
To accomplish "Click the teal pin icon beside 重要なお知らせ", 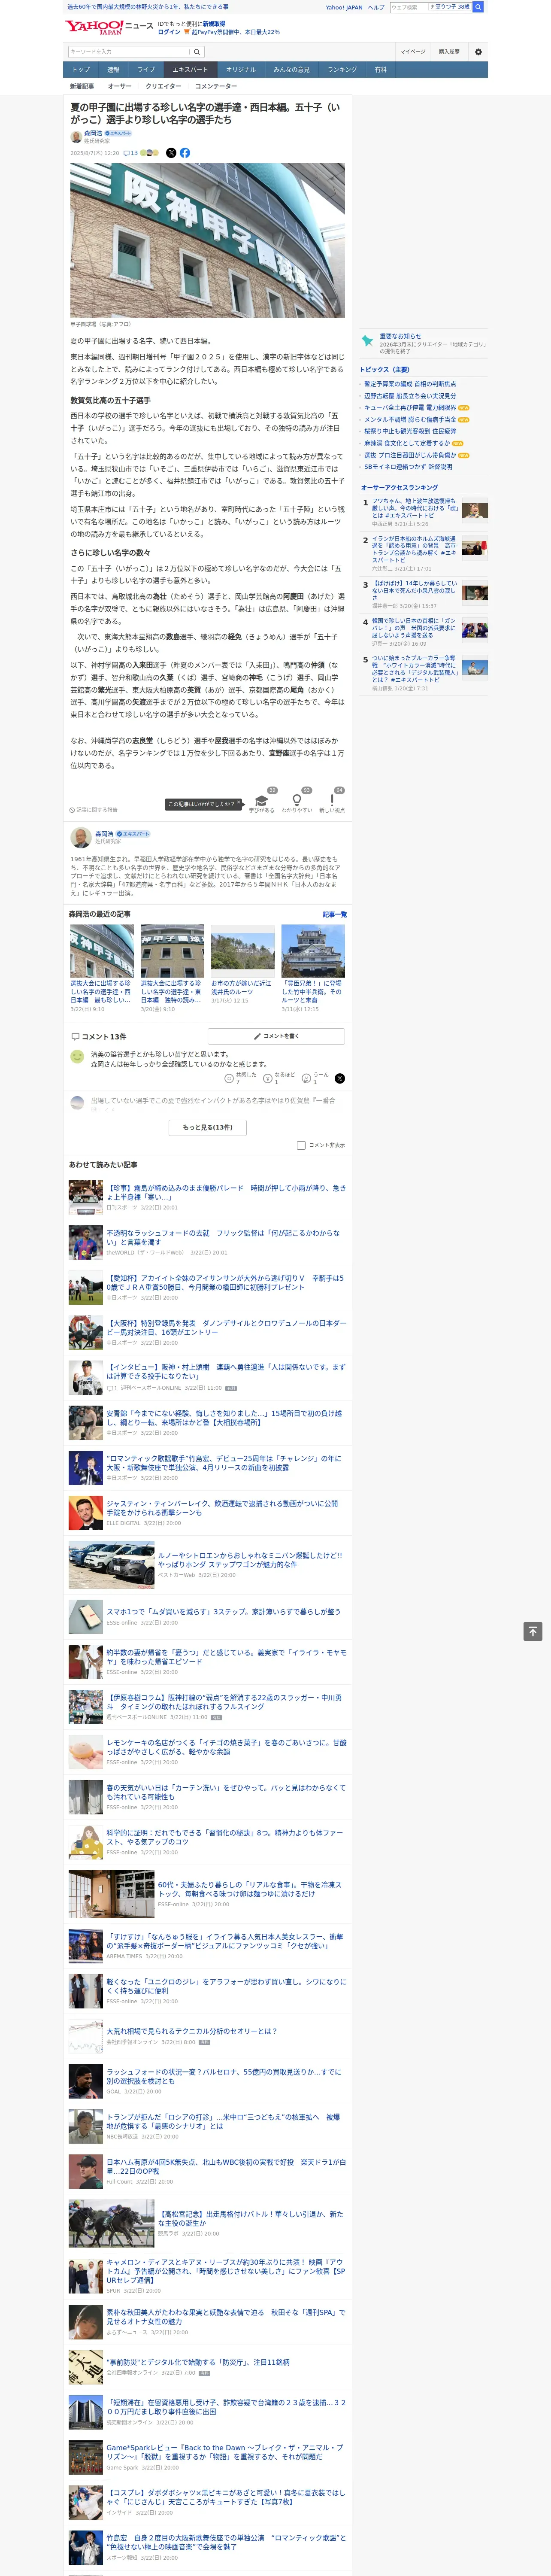I will coord(368,341).
